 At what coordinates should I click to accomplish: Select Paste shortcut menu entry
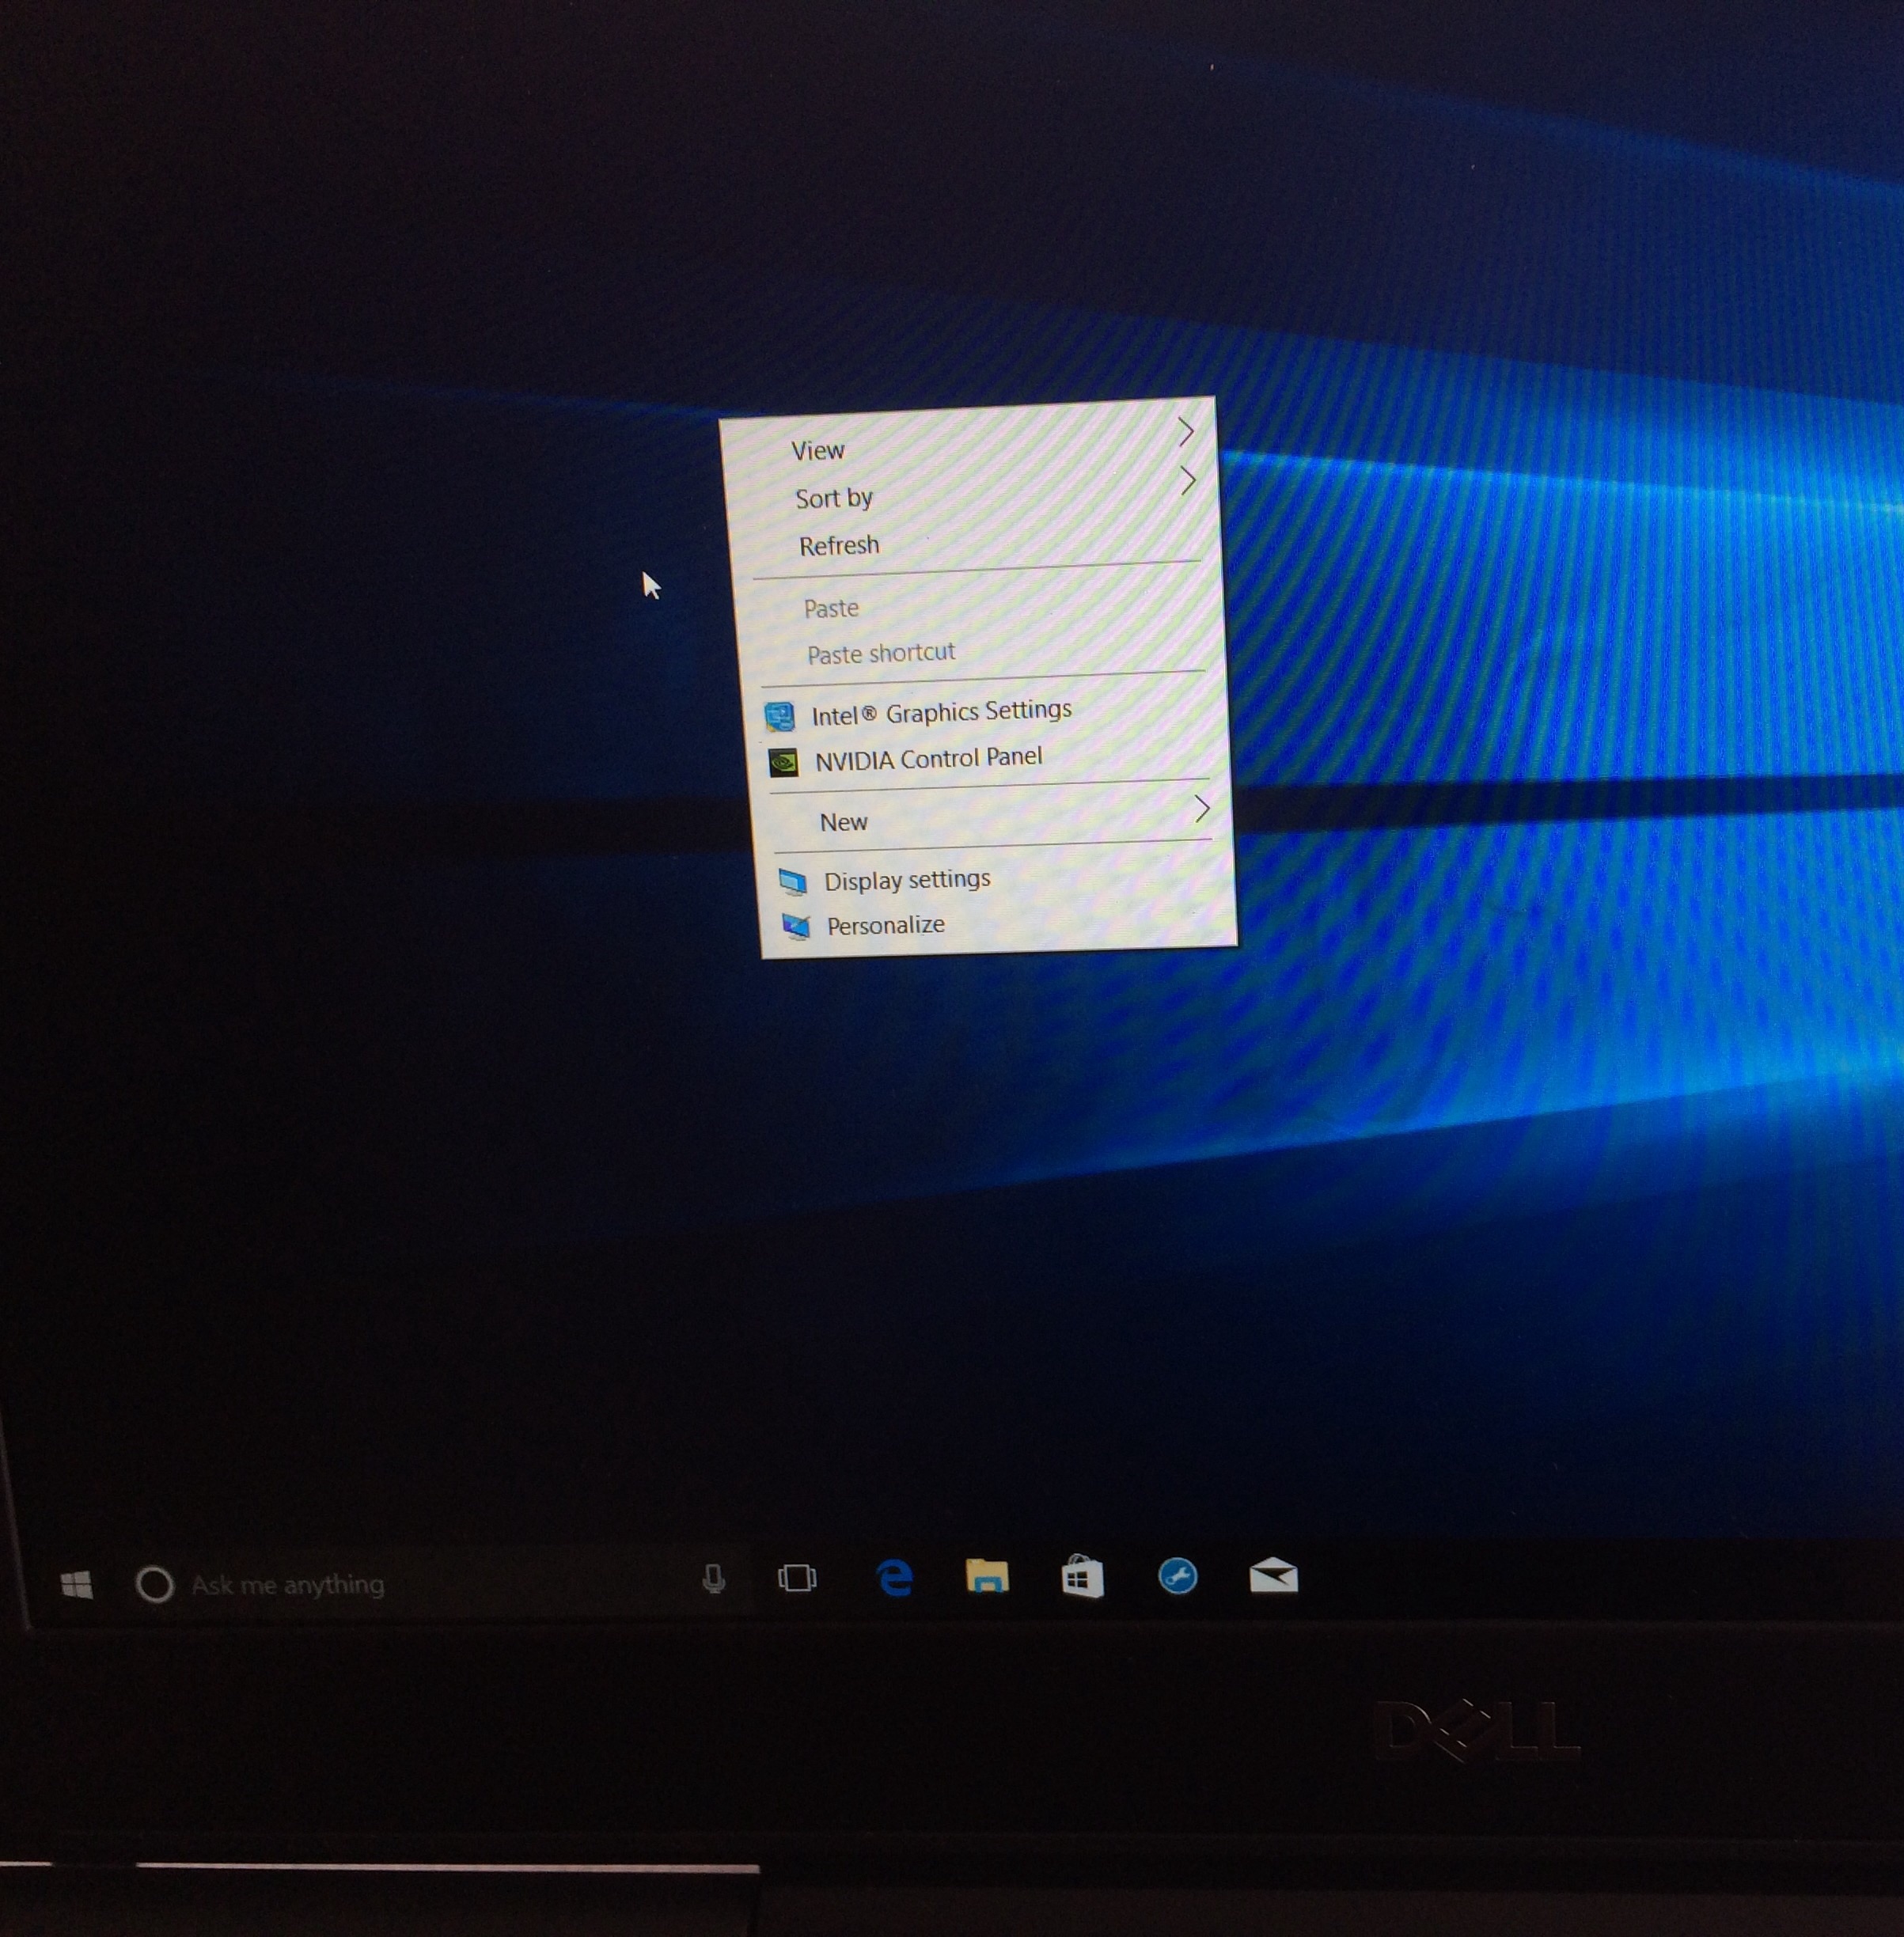tap(881, 653)
